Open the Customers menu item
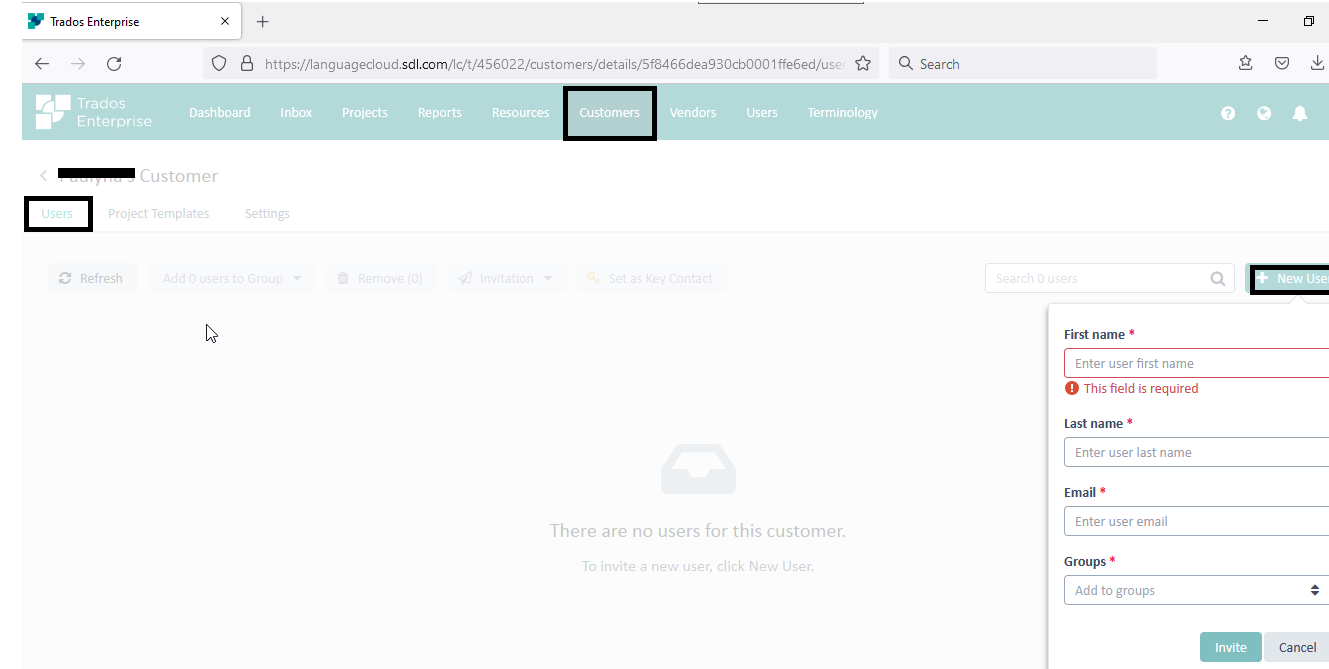The height and width of the screenshot is (669, 1329). [x=609, y=113]
